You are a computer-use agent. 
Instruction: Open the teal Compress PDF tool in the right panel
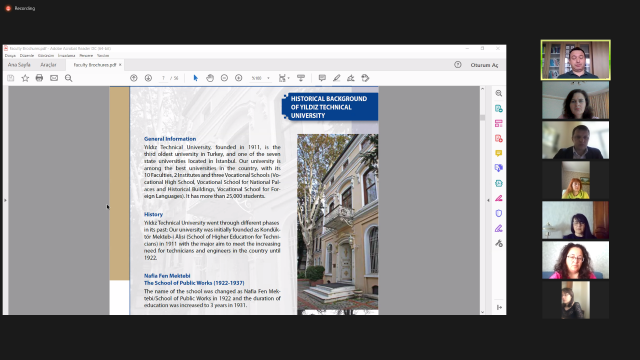click(498, 183)
